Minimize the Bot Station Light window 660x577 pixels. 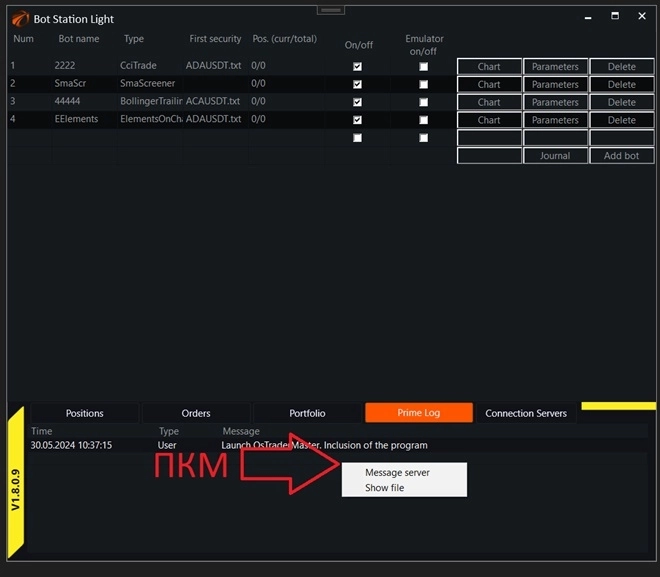click(x=588, y=17)
